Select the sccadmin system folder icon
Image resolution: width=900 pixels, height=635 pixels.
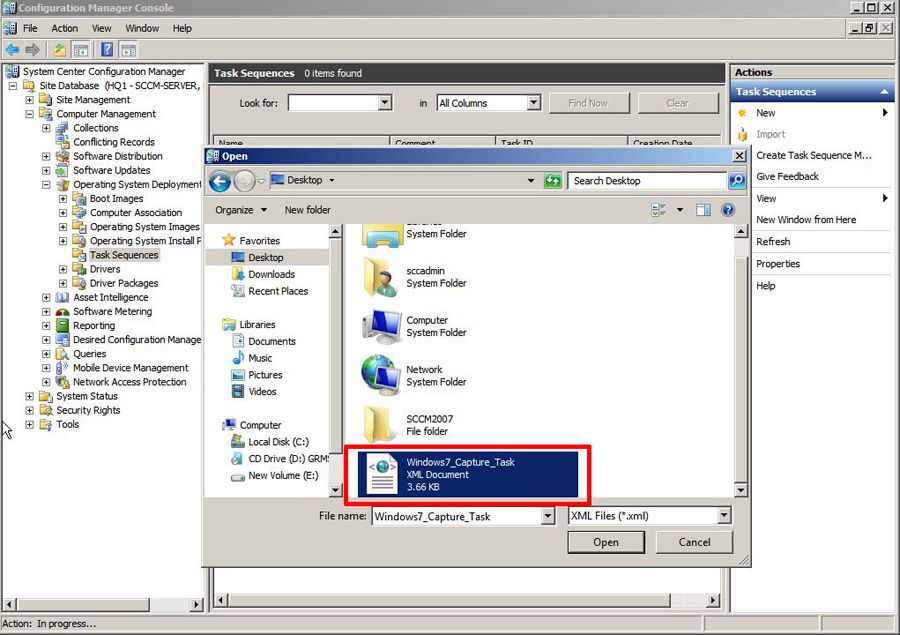tap(381, 277)
